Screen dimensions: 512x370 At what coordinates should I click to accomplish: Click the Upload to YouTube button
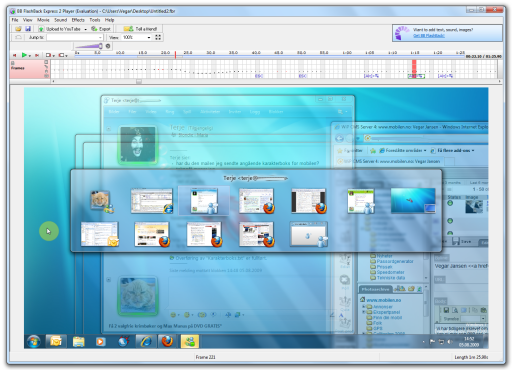click(59, 29)
